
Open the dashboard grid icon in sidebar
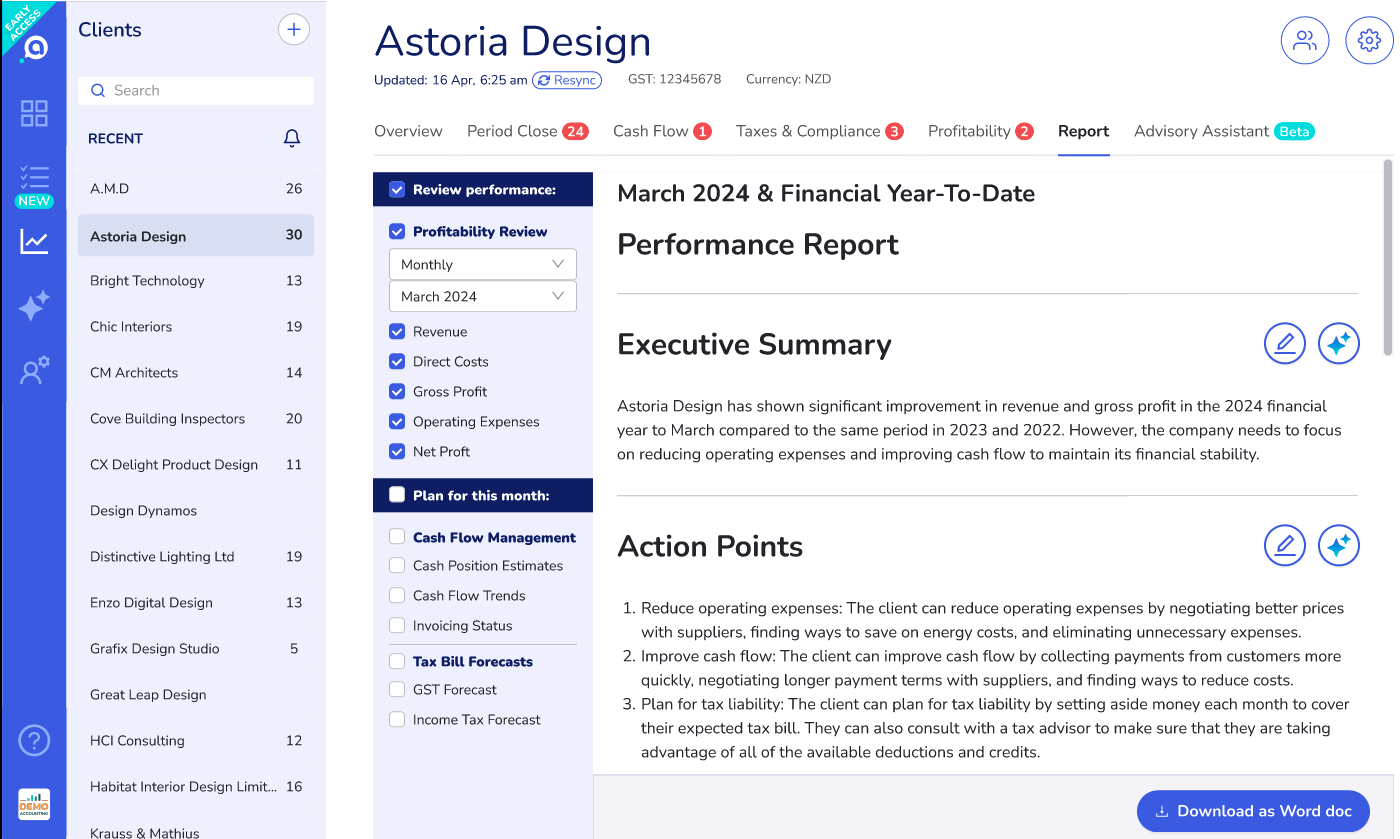[x=34, y=113]
